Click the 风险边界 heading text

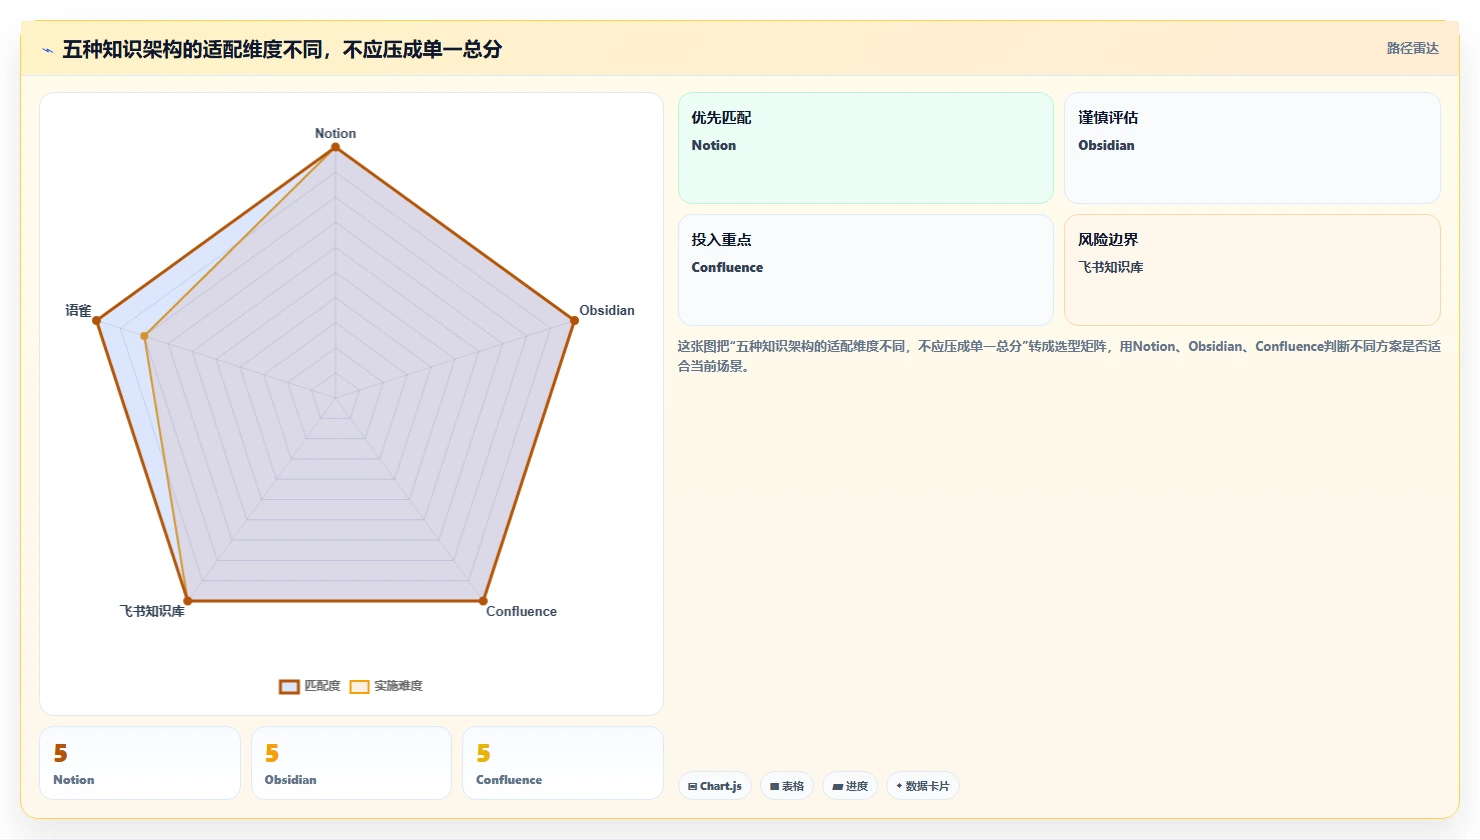(x=1108, y=240)
